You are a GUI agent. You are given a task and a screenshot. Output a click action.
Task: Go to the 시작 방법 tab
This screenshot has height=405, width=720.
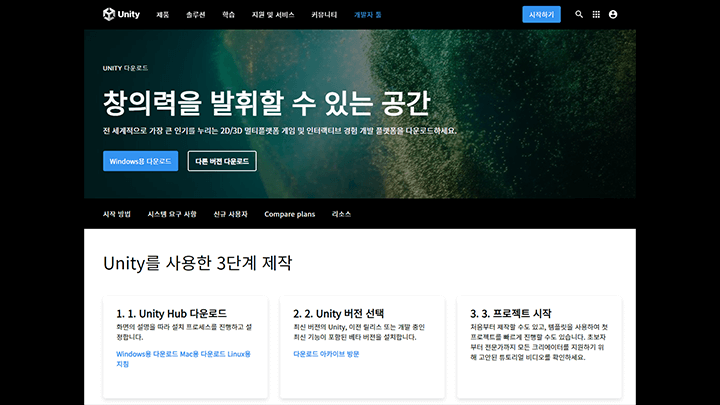[117, 214]
